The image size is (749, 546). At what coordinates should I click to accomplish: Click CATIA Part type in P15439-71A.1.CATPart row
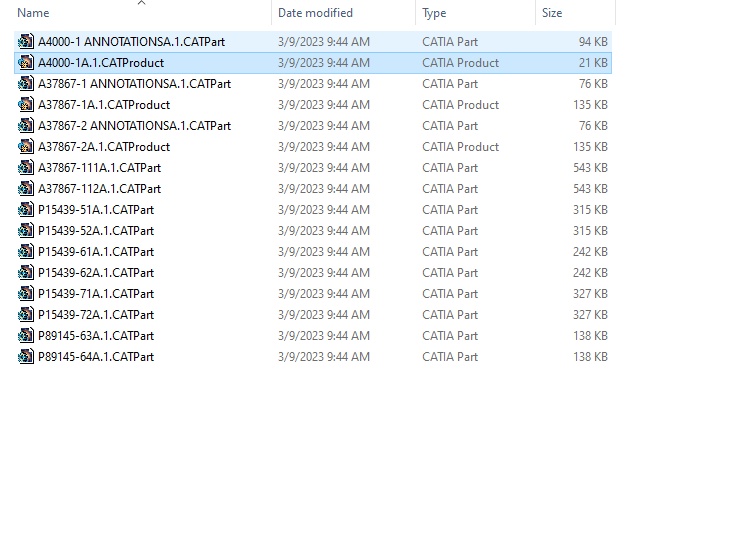point(450,294)
